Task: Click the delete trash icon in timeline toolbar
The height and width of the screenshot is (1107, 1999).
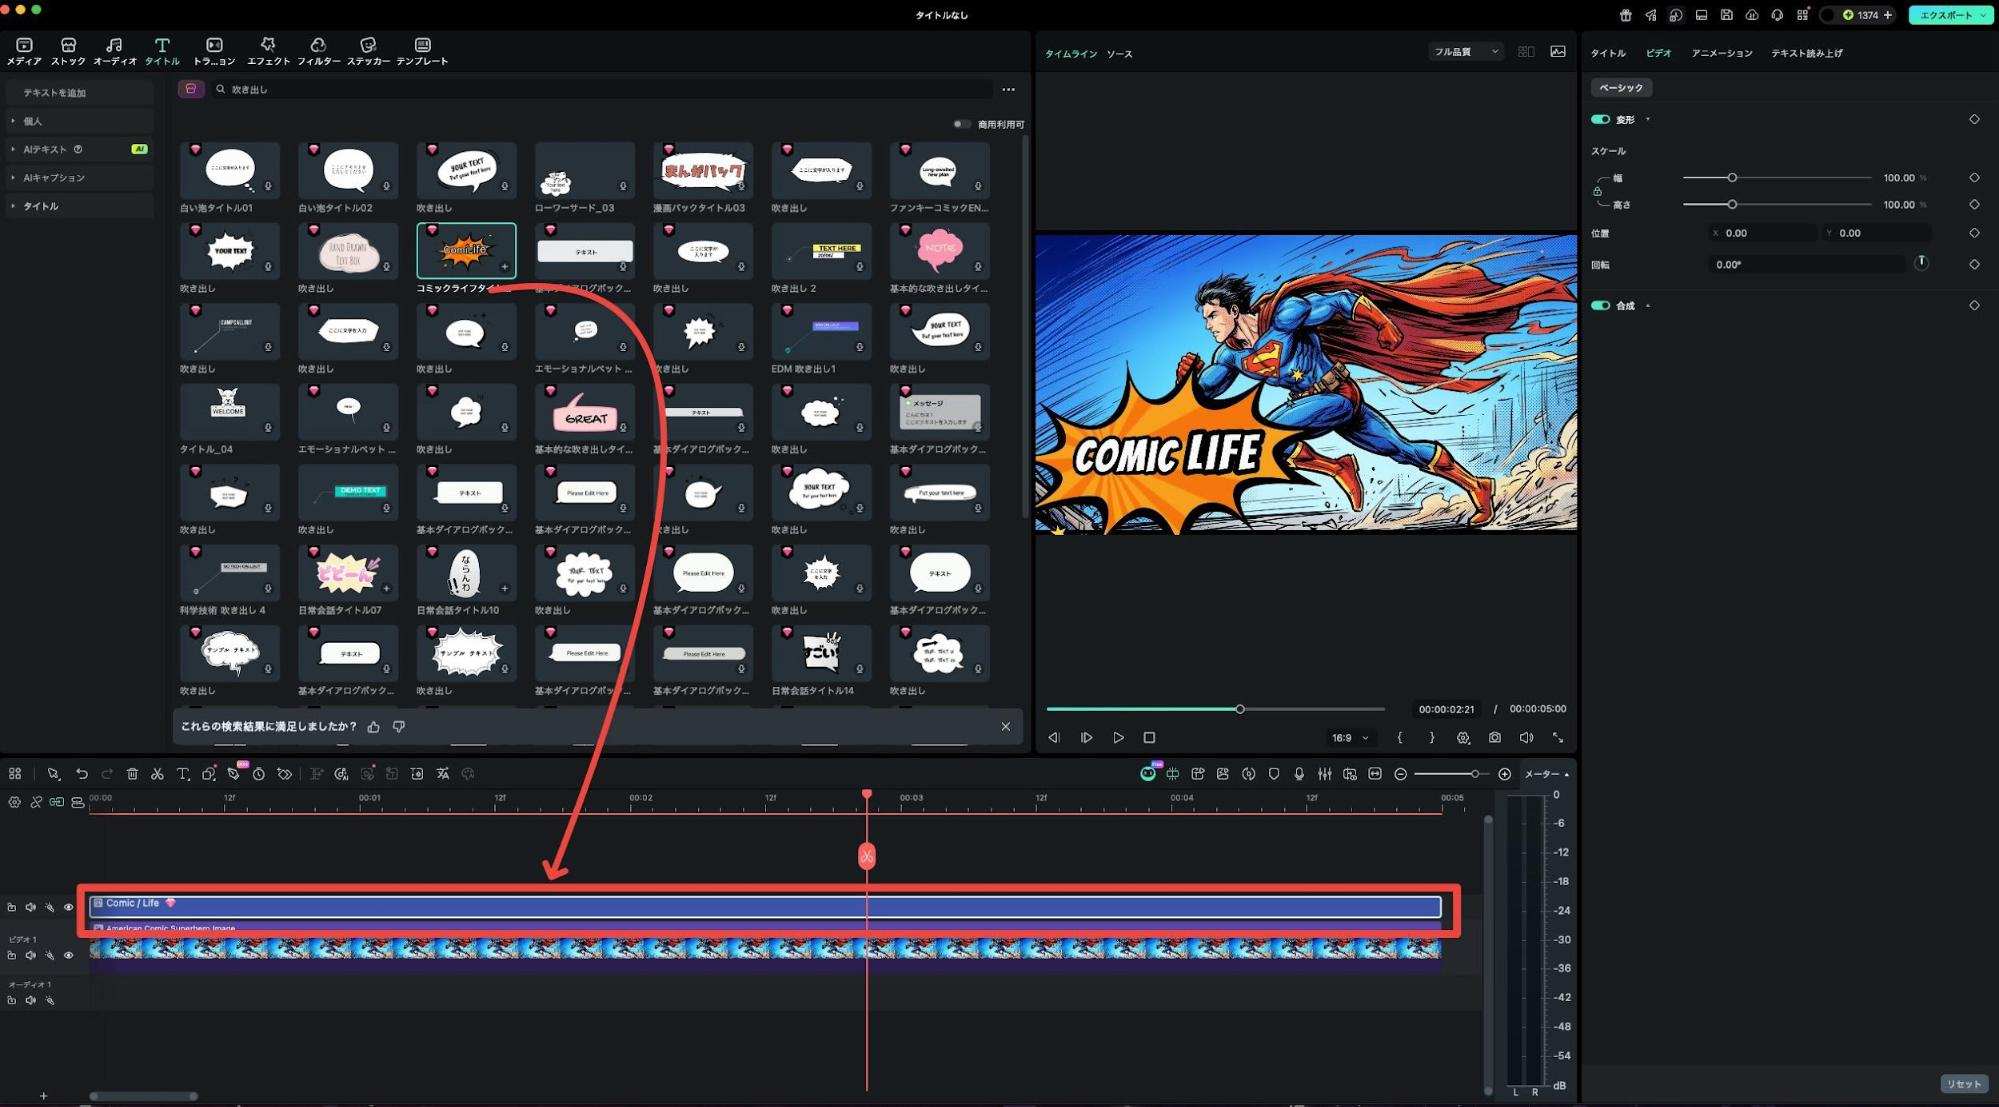Action: pyautogui.click(x=132, y=774)
